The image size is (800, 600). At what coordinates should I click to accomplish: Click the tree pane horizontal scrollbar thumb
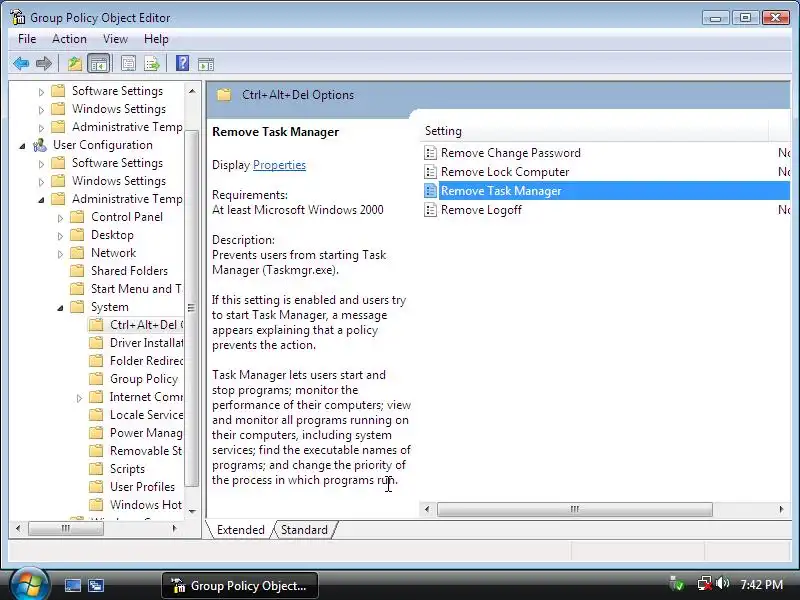[x=66, y=529]
